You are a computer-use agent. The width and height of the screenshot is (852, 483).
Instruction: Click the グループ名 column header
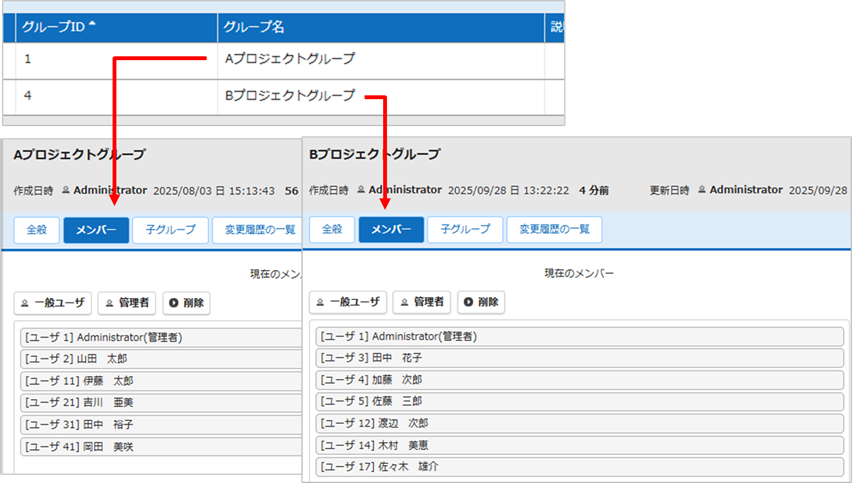tap(254, 27)
